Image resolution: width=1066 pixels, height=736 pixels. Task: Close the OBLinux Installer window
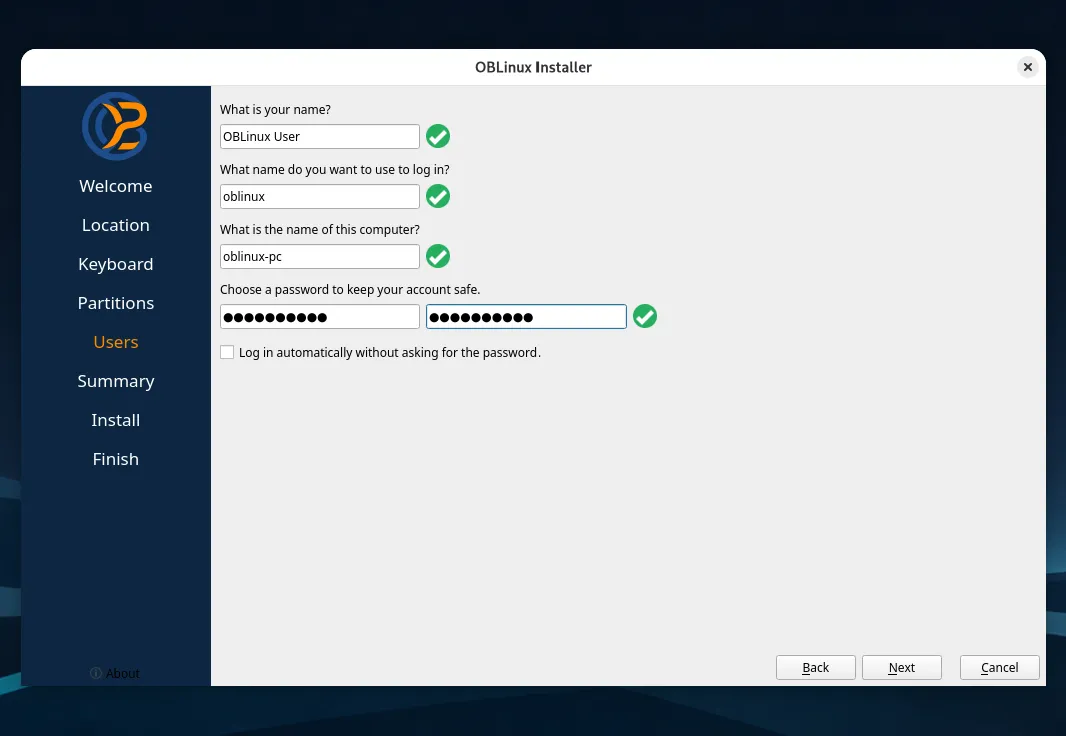[1027, 67]
